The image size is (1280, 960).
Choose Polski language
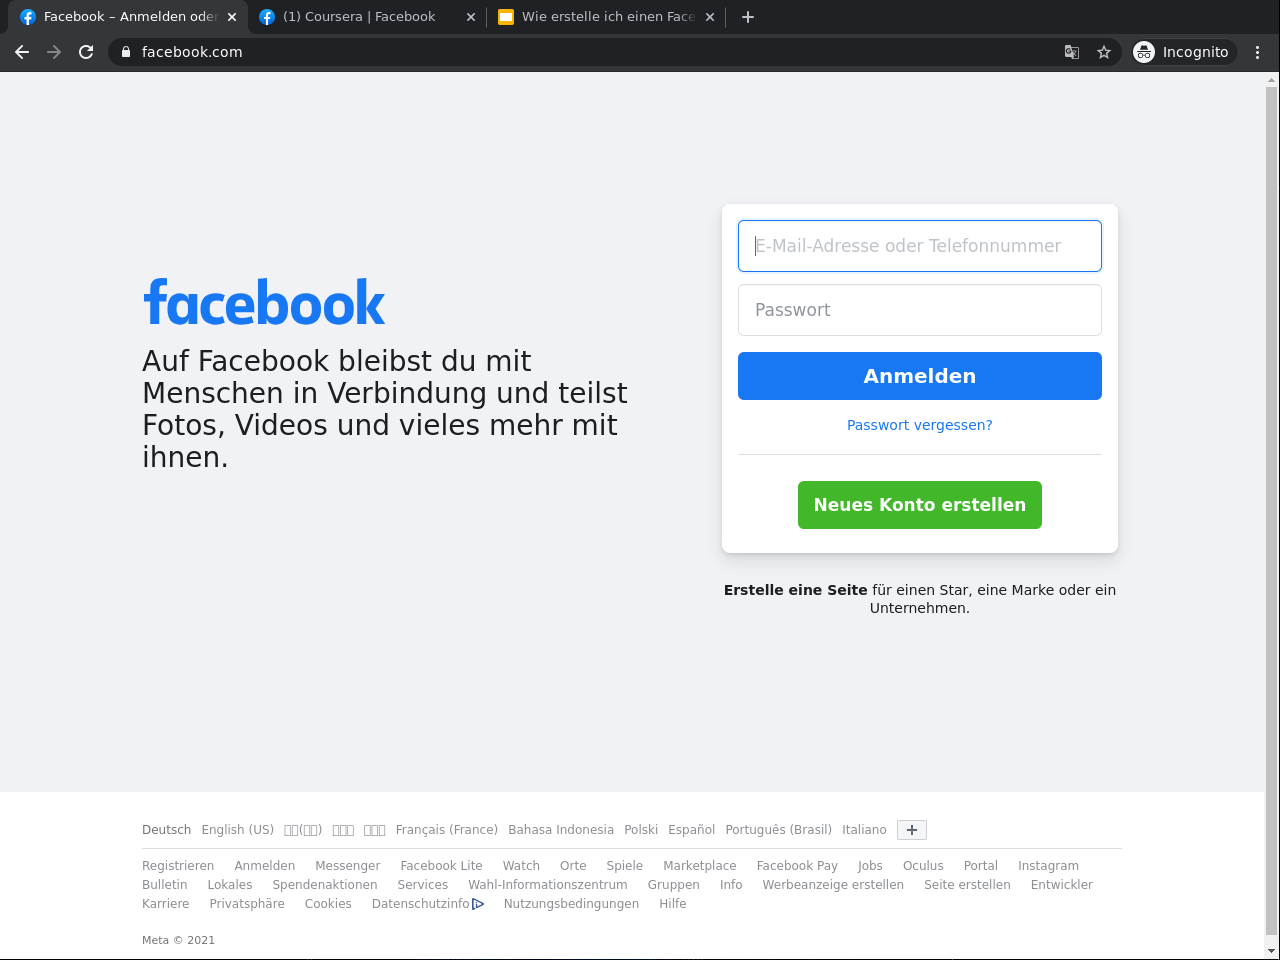click(x=641, y=830)
